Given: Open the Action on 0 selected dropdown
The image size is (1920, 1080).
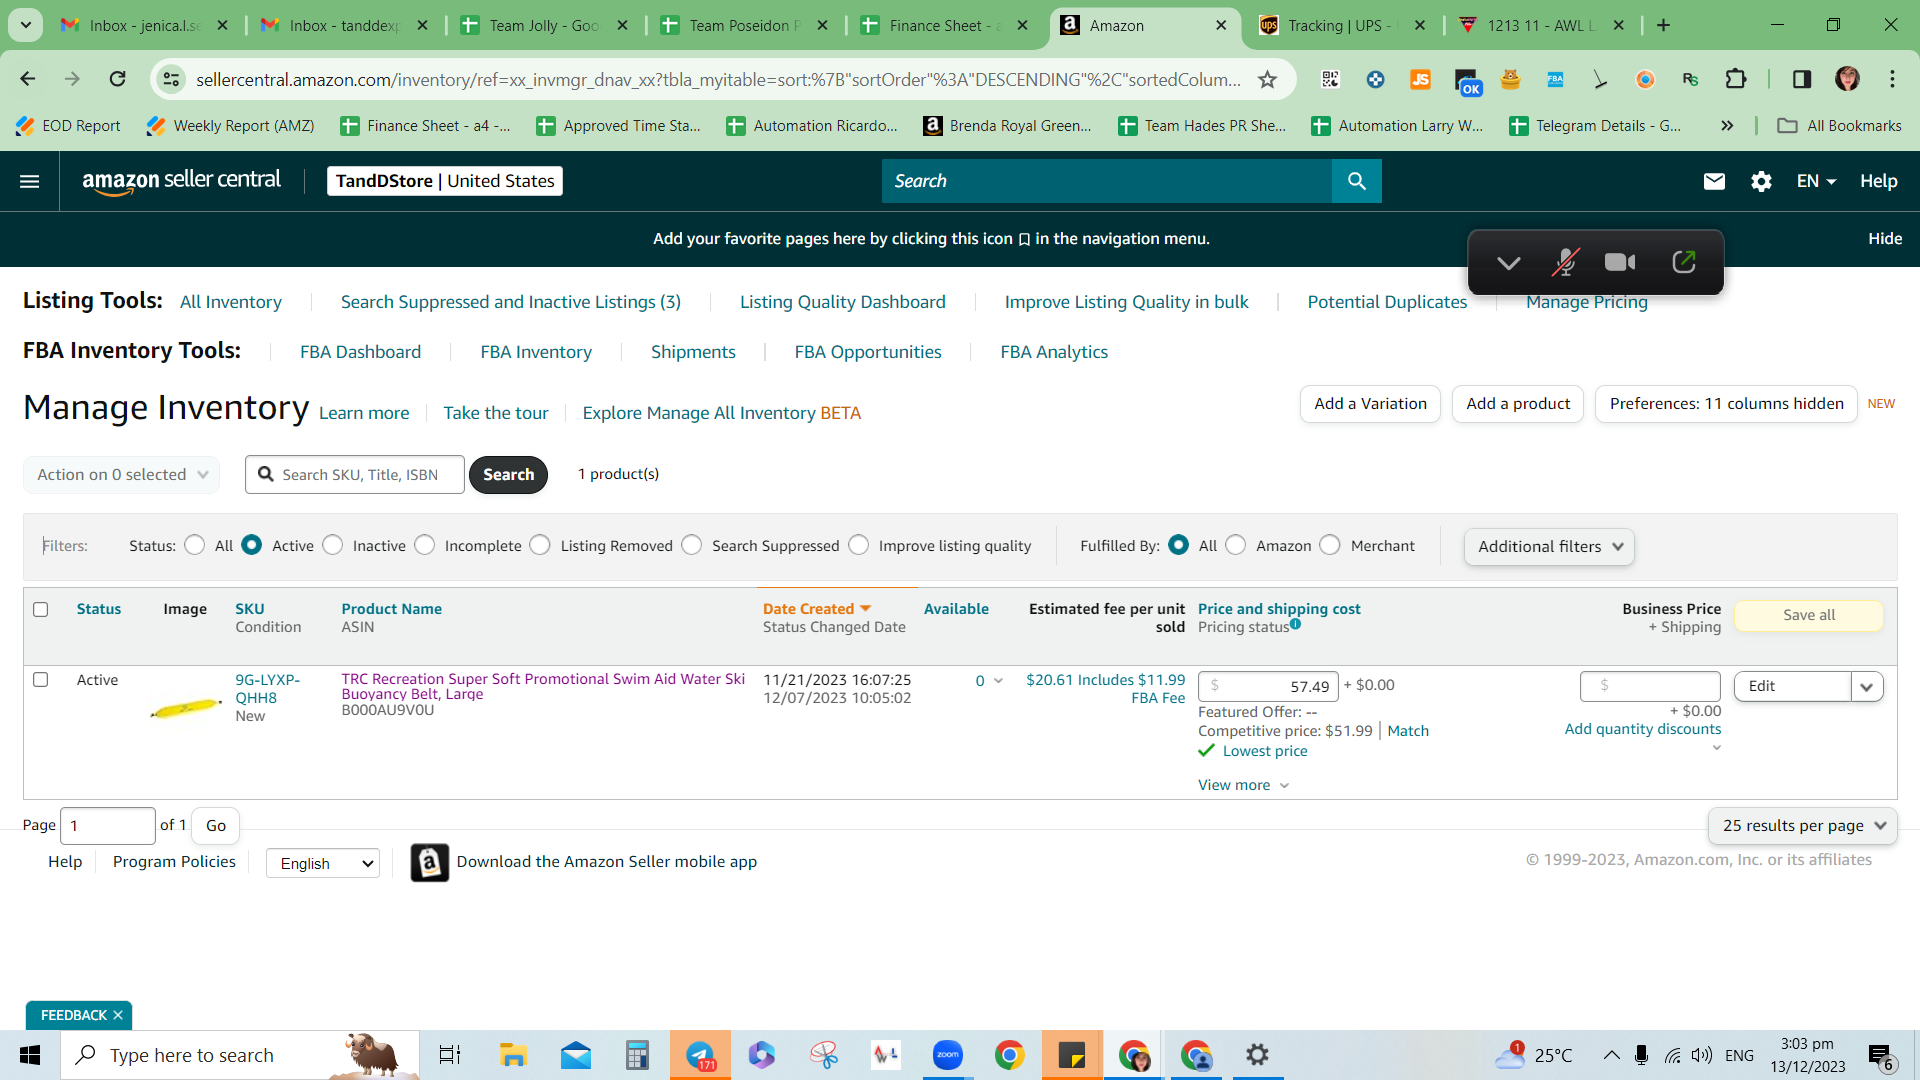Looking at the screenshot, I should [122, 475].
